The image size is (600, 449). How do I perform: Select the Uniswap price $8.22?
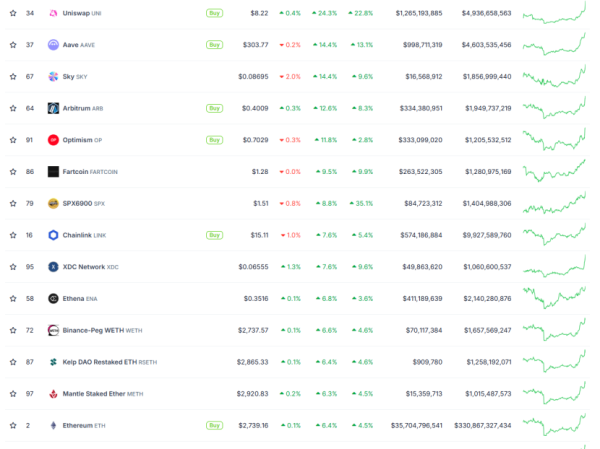(x=259, y=13)
